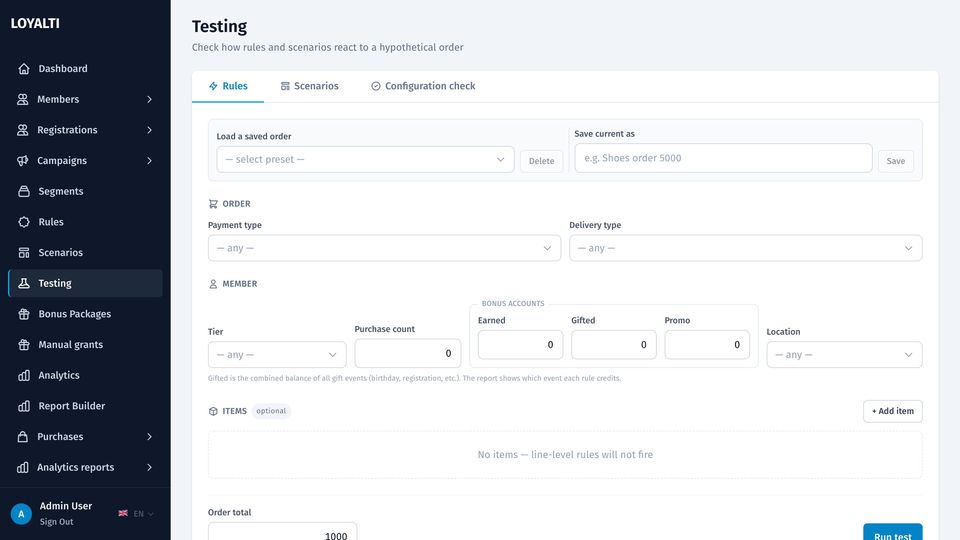This screenshot has width=960, height=540.
Task: Open Report Builder in the sidebar
Action: coord(85,406)
